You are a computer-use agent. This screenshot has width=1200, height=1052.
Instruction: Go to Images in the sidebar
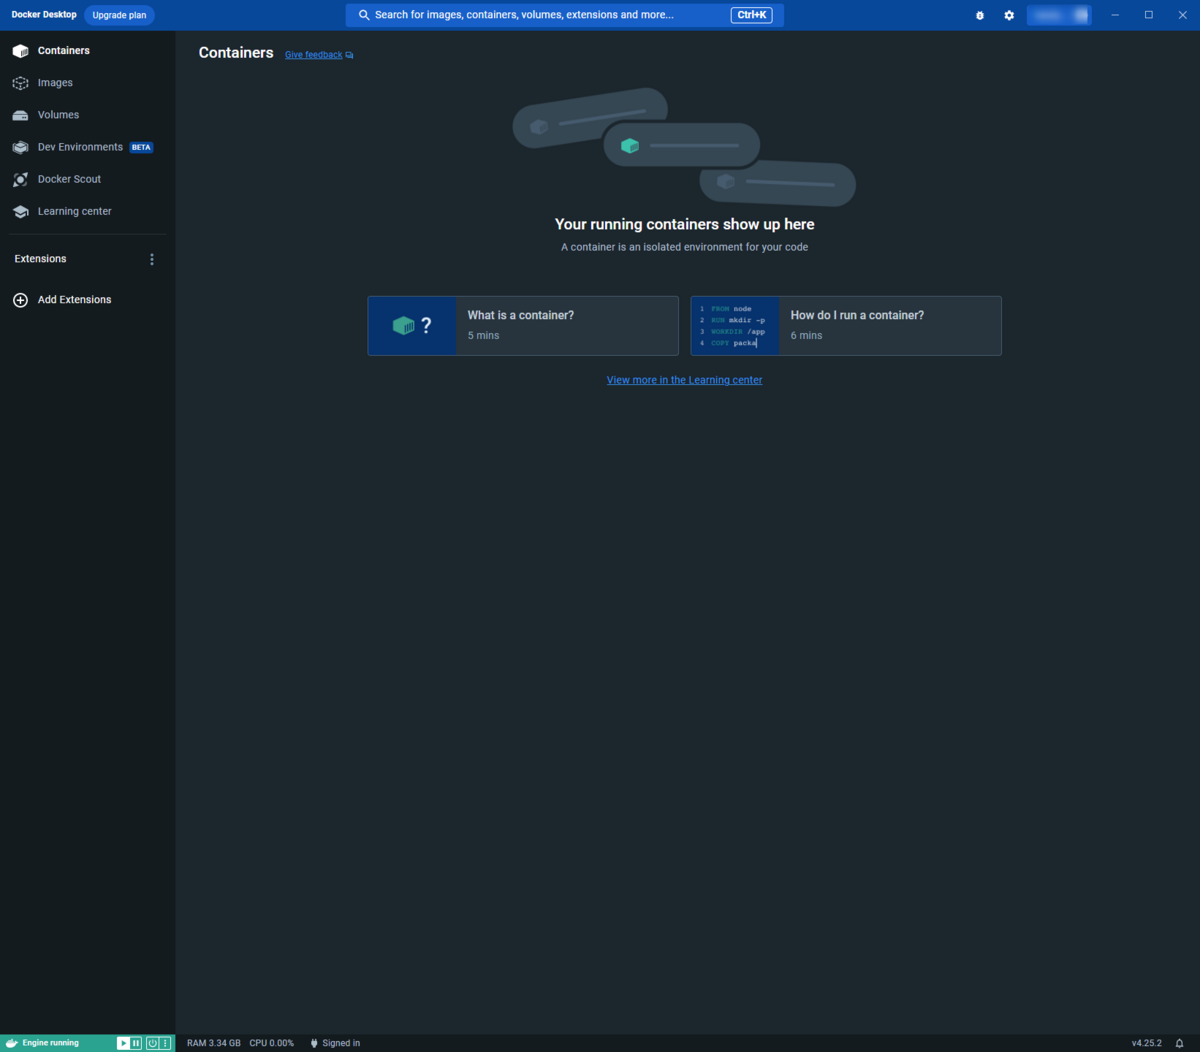(x=87, y=83)
